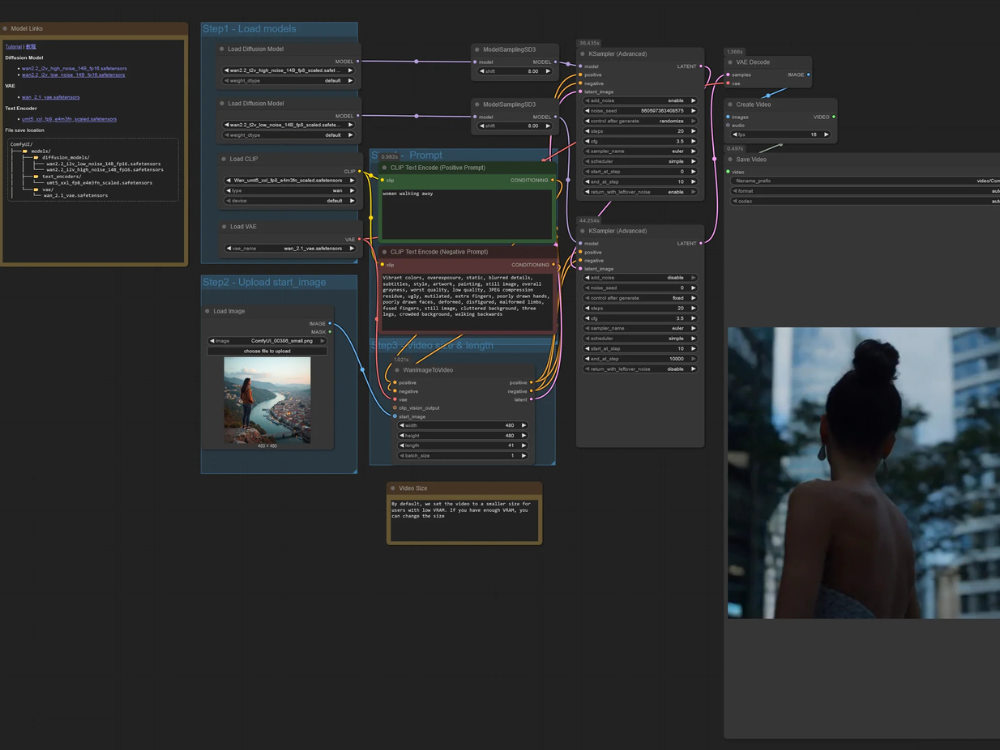Collapse the Load VAE node via its title dot

tap(224, 226)
